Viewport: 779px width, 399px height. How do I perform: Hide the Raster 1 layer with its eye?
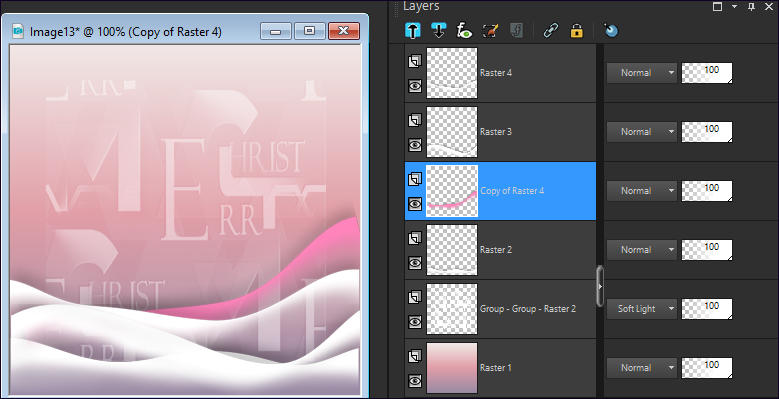[415, 381]
